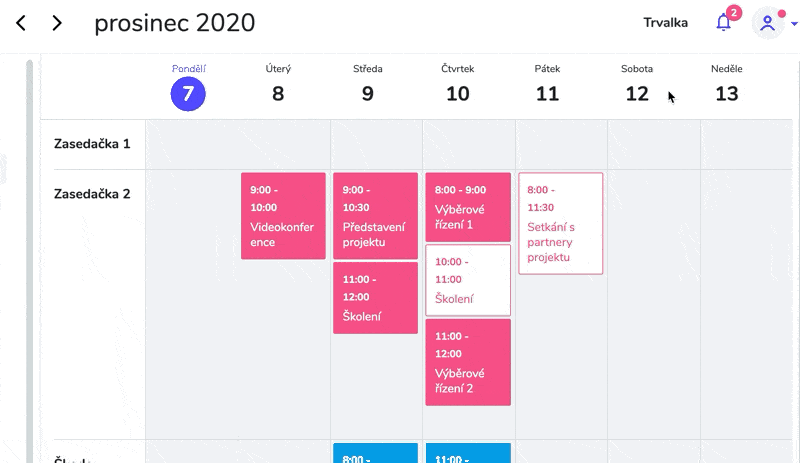
Task: Select Úterý 8 day header
Action: (x=278, y=86)
